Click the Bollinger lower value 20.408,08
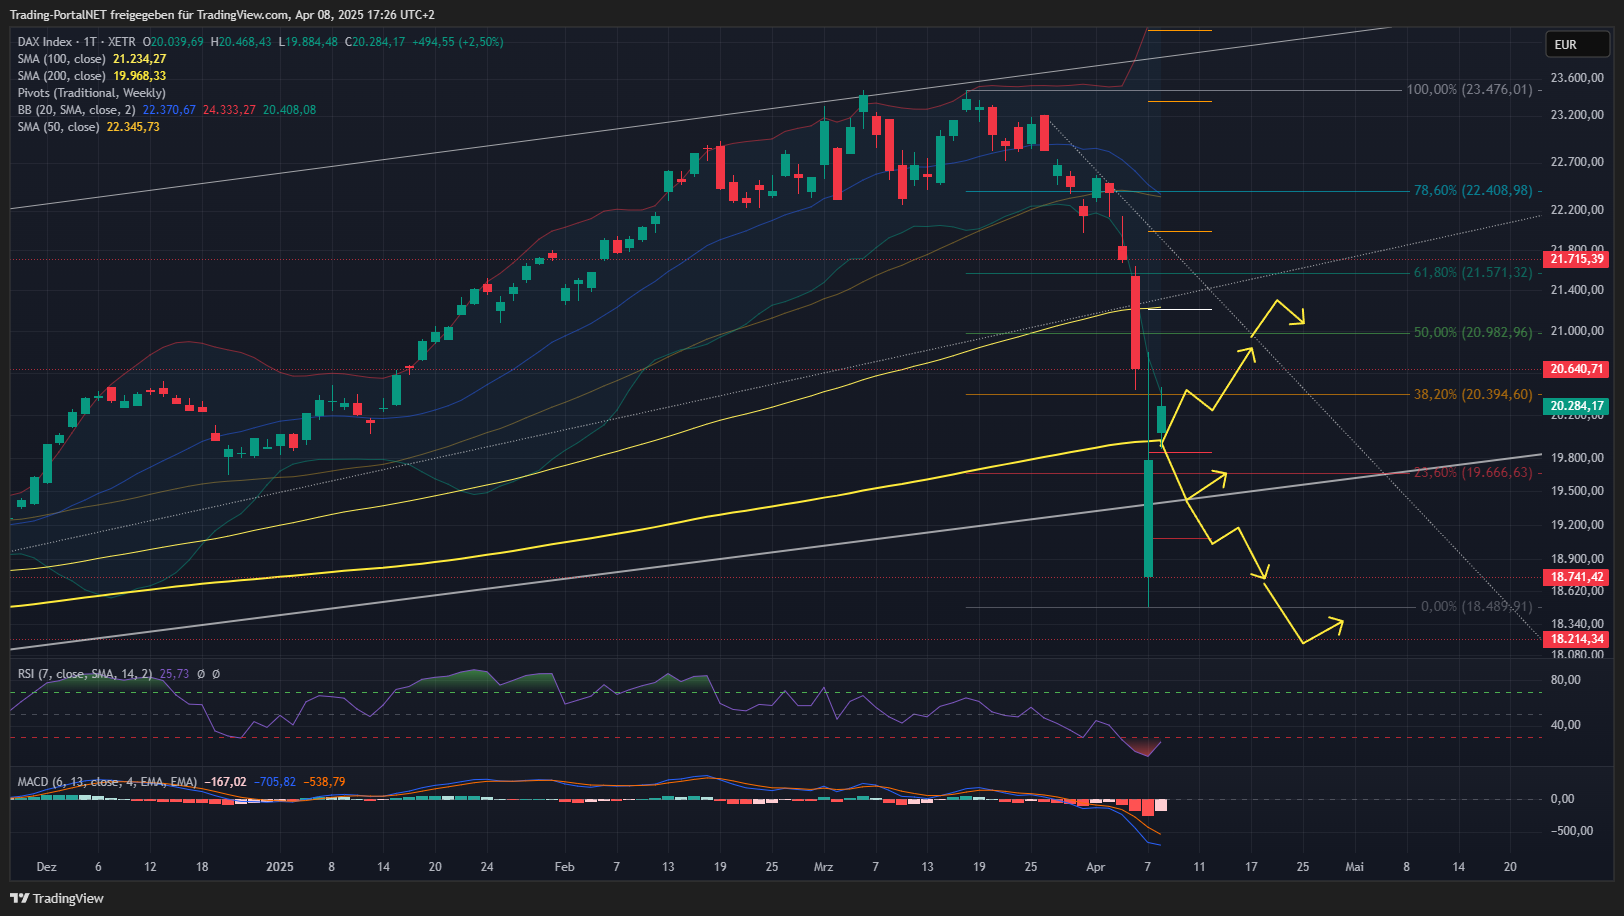1624x916 pixels. tap(289, 110)
